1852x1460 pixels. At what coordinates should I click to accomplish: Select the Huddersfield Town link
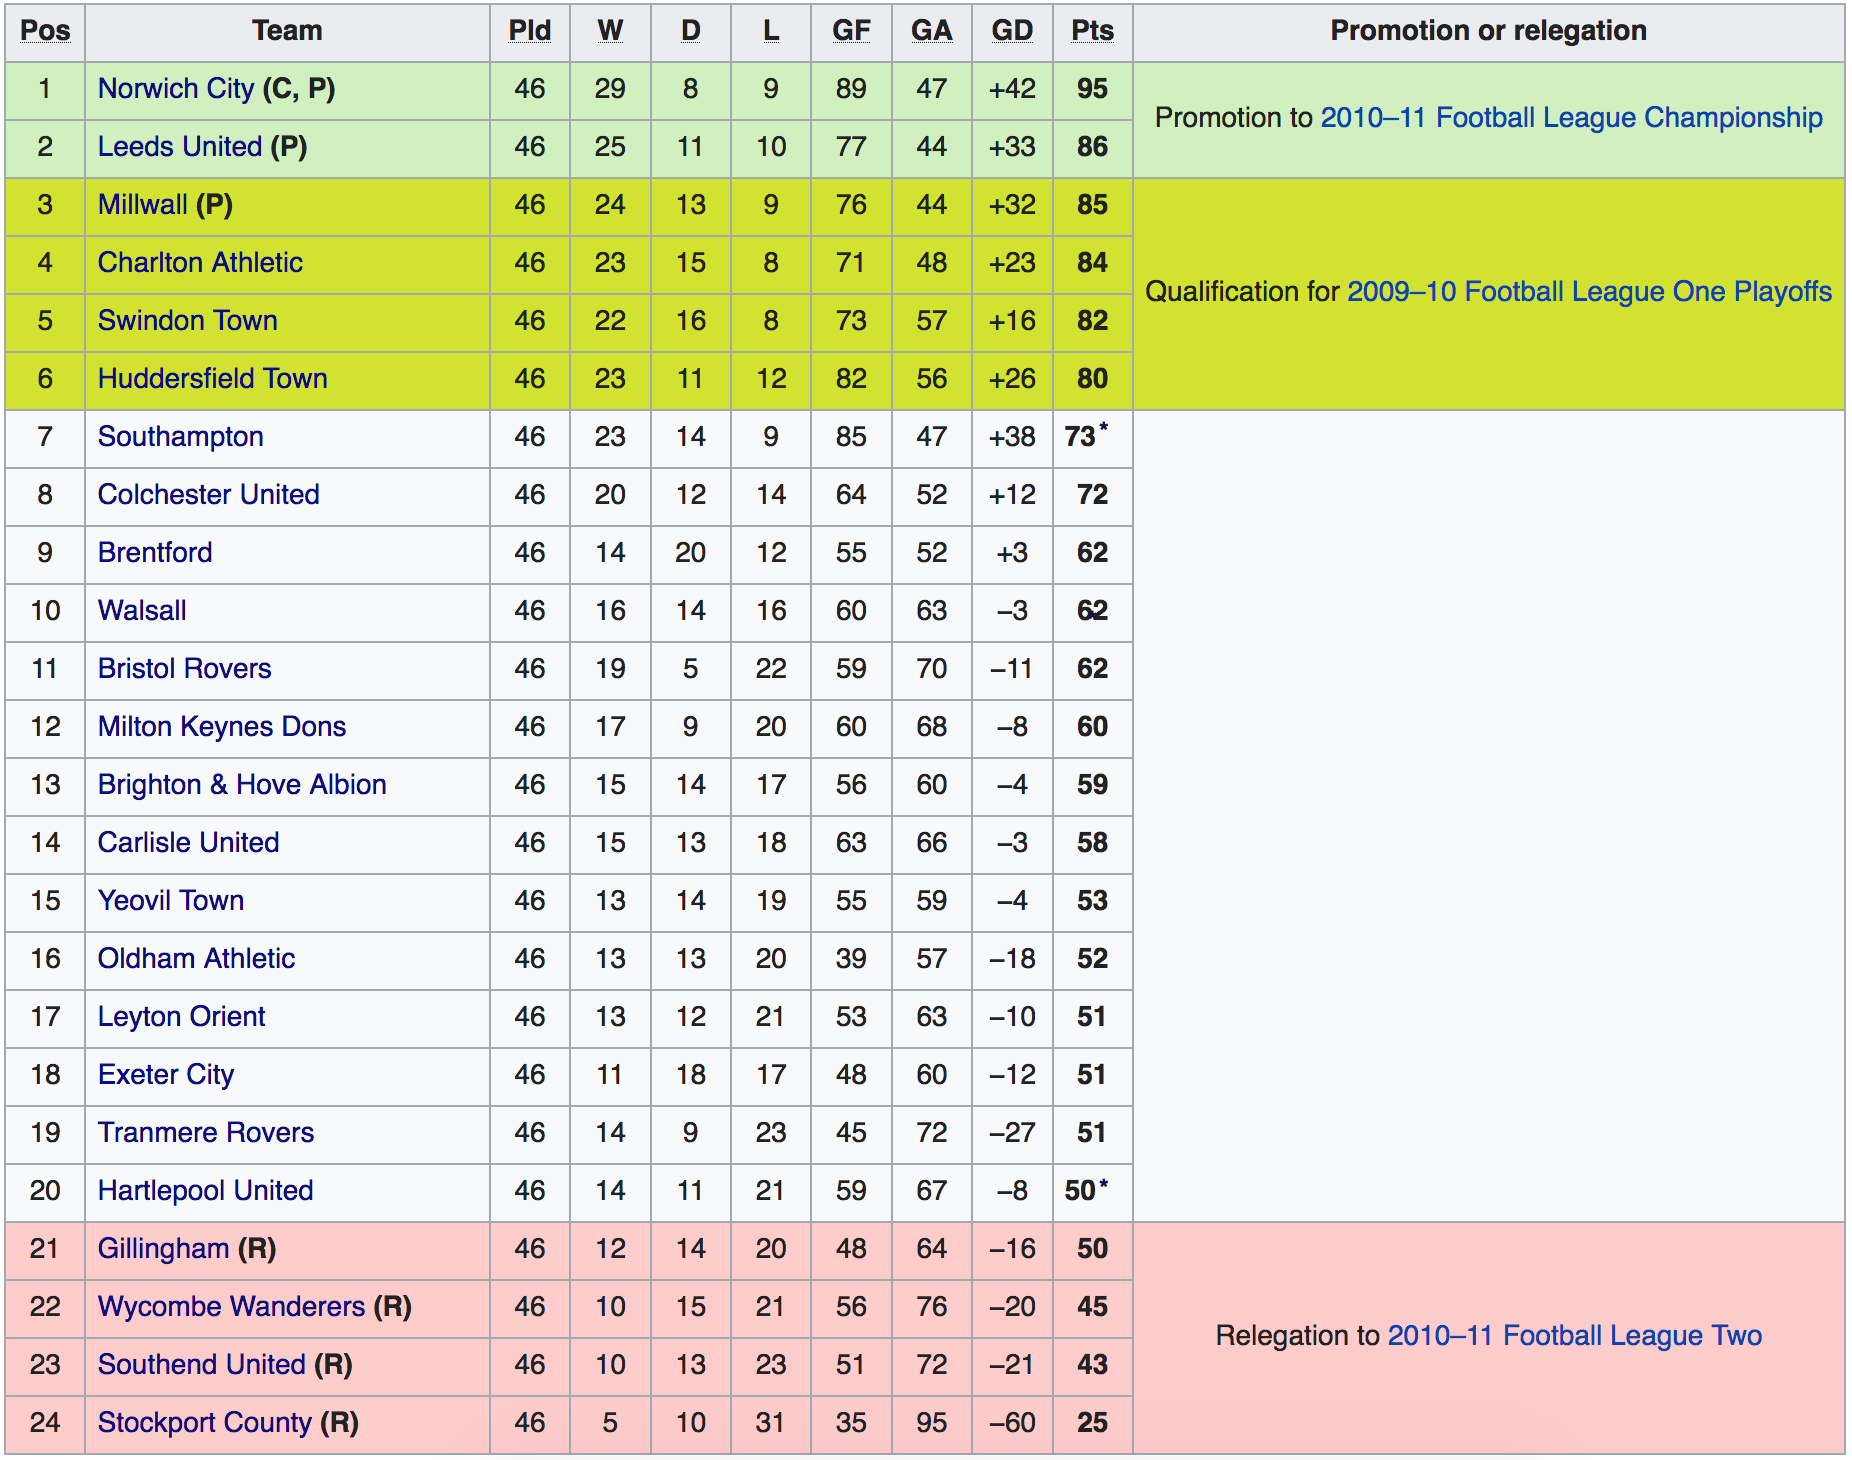[x=212, y=379]
